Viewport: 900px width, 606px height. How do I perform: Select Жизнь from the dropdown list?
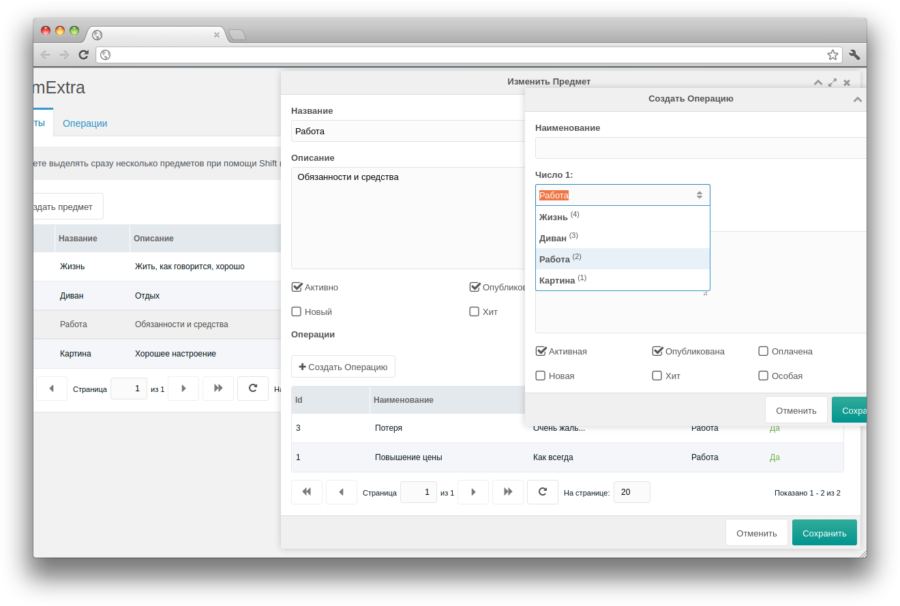pyautogui.click(x=554, y=217)
